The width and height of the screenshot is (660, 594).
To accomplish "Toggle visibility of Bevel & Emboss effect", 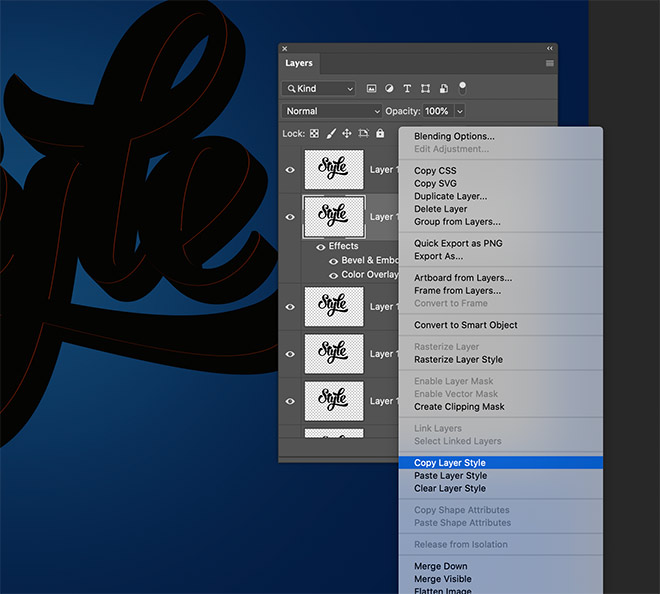I will pyautogui.click(x=333, y=261).
